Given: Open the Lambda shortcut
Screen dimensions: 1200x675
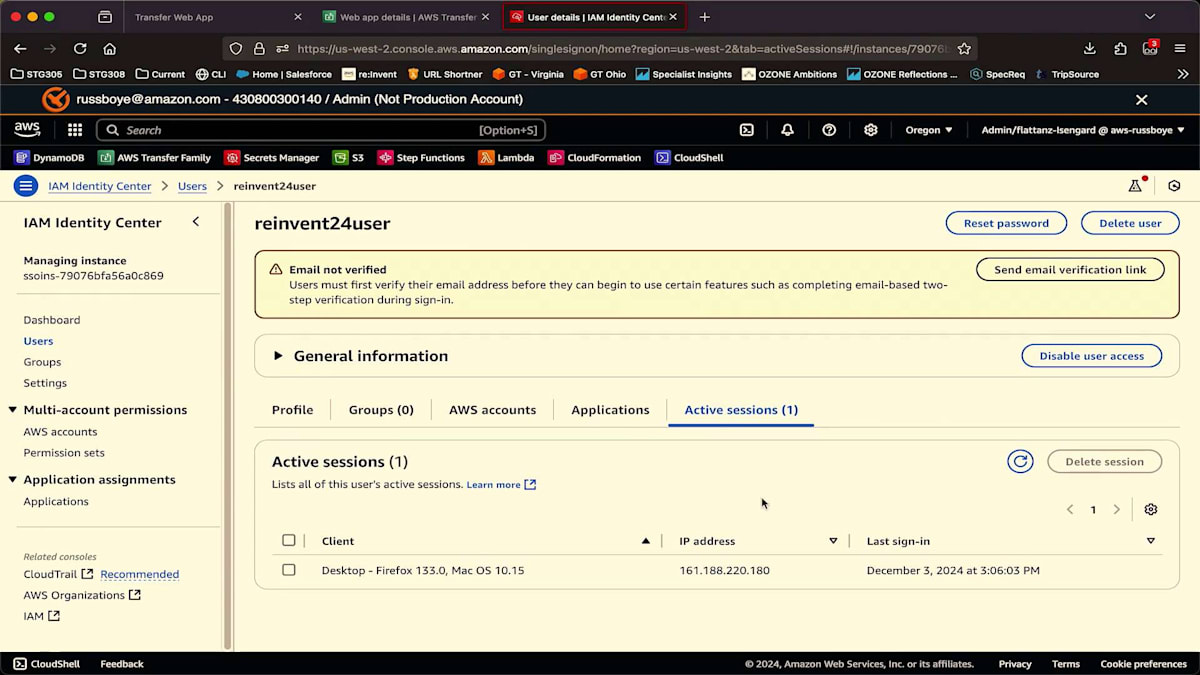Looking at the screenshot, I should (x=507, y=157).
